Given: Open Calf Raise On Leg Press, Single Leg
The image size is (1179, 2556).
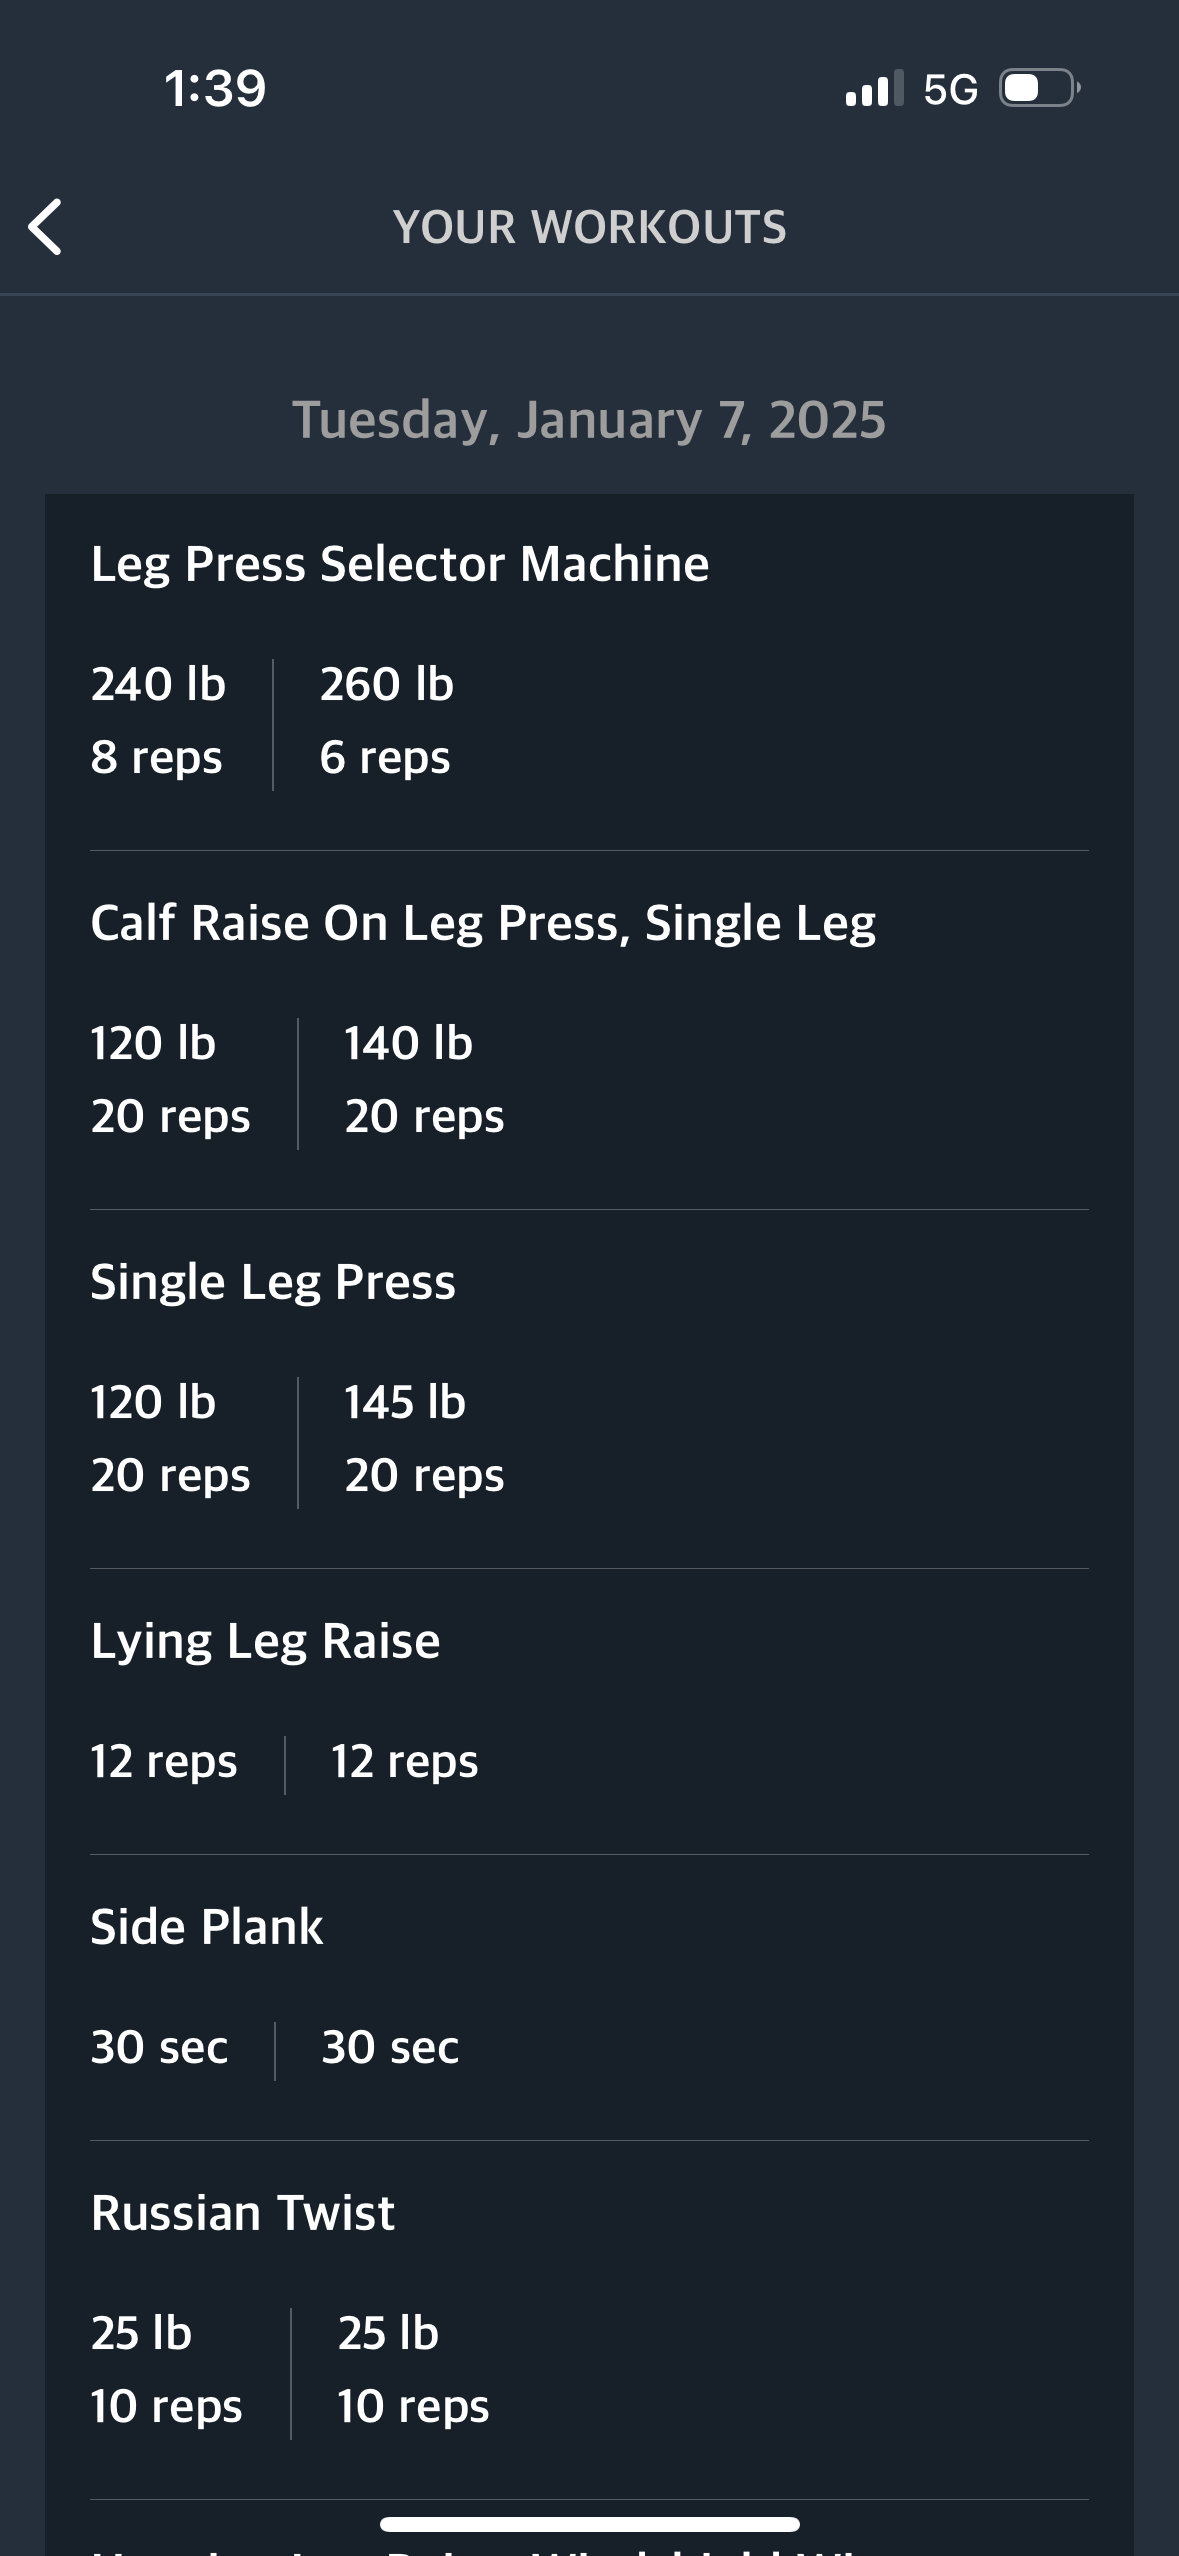Looking at the screenshot, I should 483,923.
